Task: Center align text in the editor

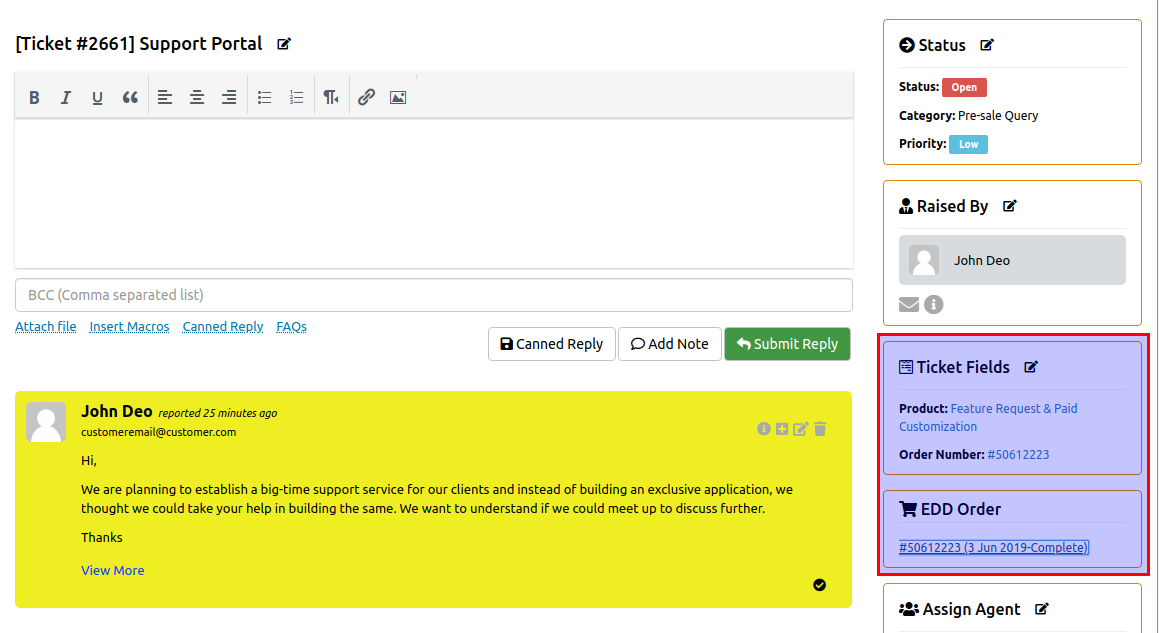Action: tap(197, 97)
